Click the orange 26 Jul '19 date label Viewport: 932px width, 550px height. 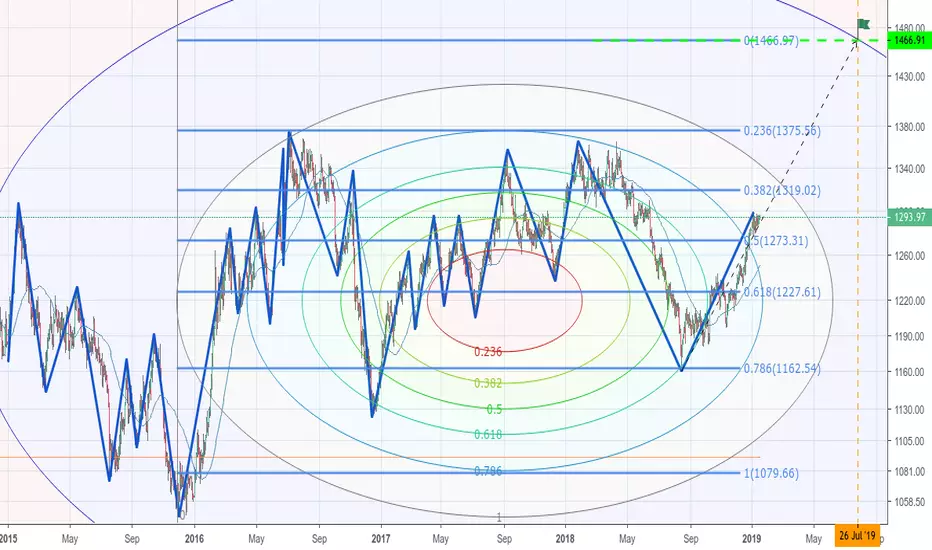(x=857, y=536)
